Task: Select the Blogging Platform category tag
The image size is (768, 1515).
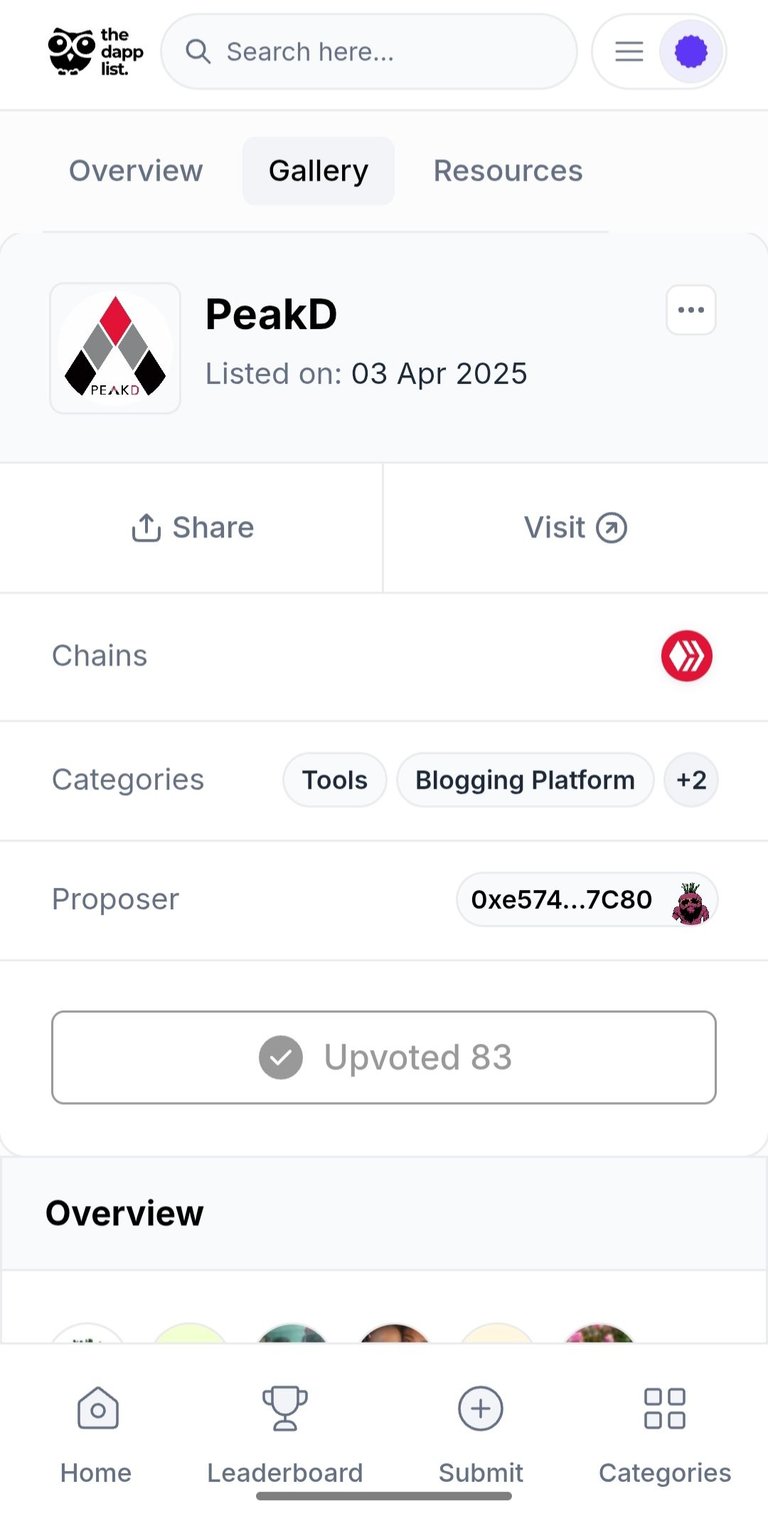Action: [525, 780]
